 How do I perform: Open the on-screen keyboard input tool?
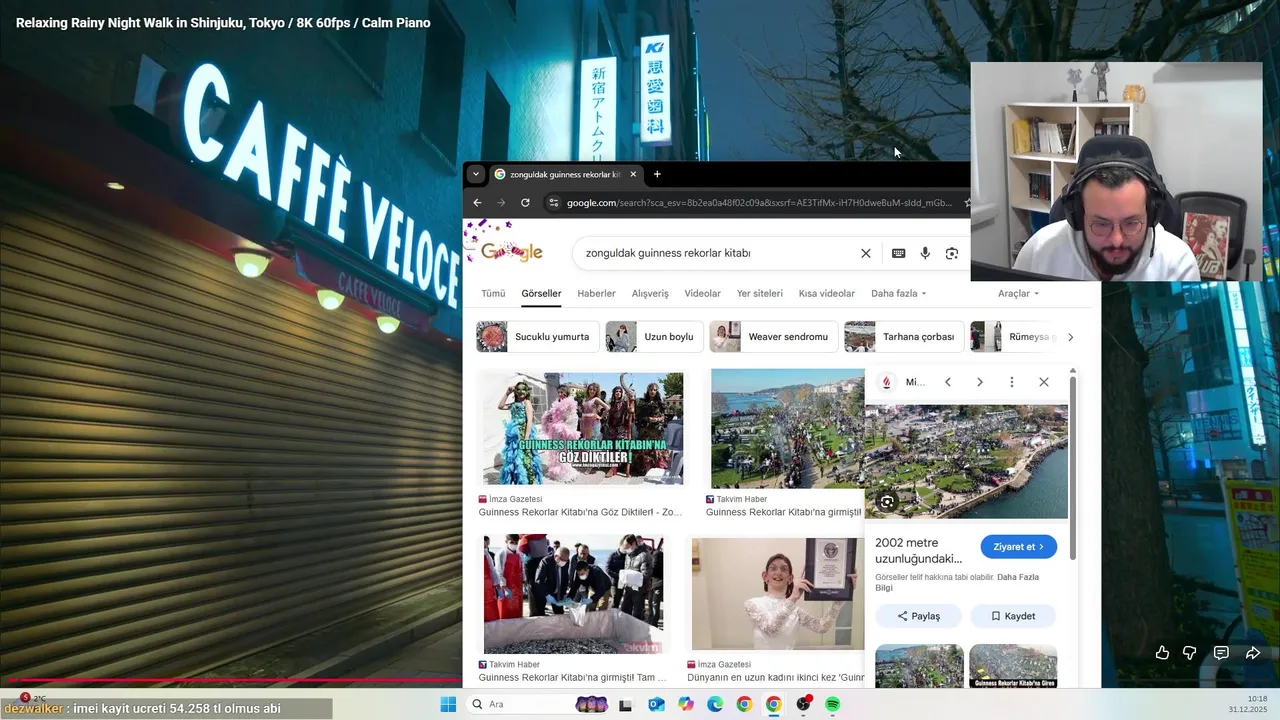pyautogui.click(x=898, y=253)
